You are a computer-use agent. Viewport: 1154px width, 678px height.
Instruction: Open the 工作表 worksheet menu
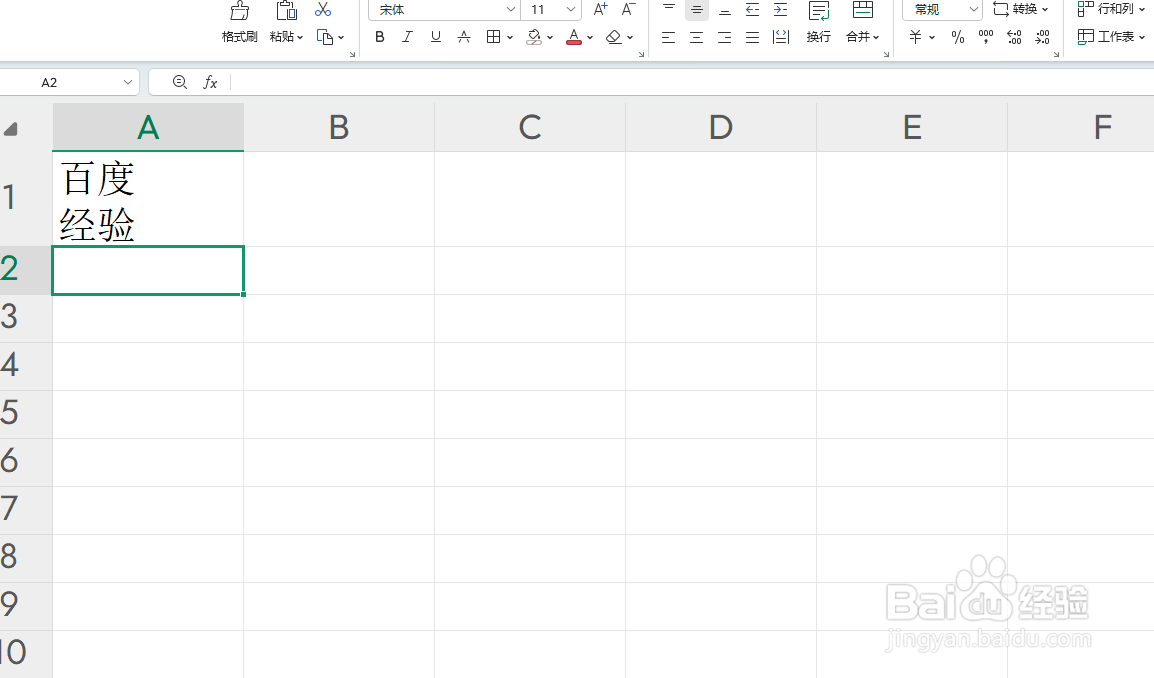tap(1111, 36)
